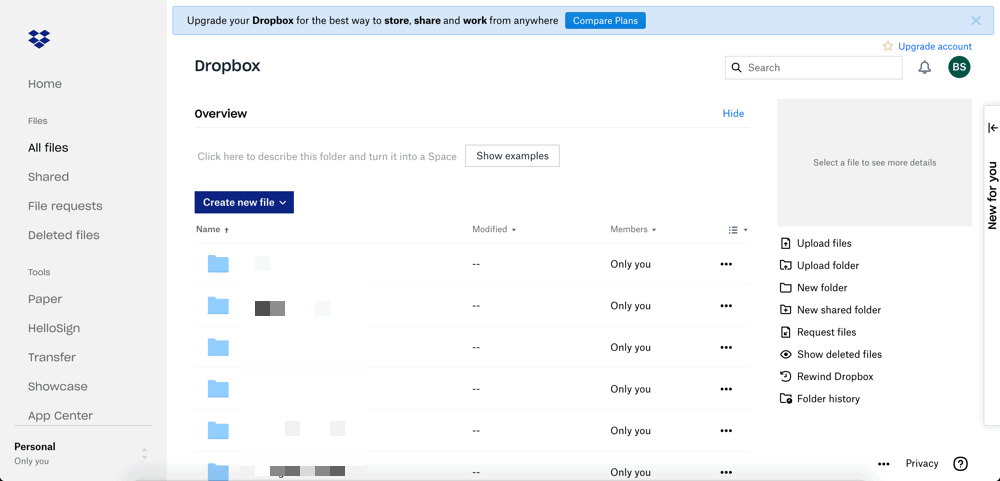Open the list view options dropdown
This screenshot has width=1000, height=481.
click(738, 230)
